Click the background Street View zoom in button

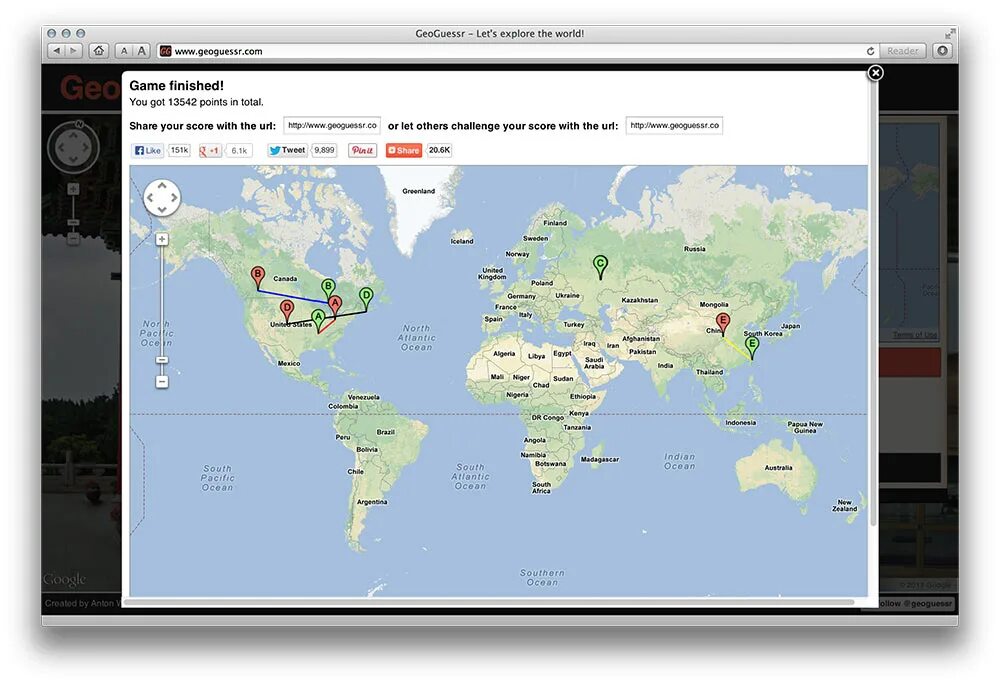pyautogui.click(x=73, y=189)
